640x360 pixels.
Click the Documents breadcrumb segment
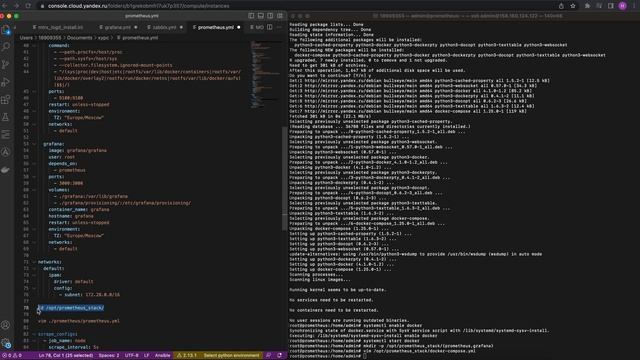[79, 38]
